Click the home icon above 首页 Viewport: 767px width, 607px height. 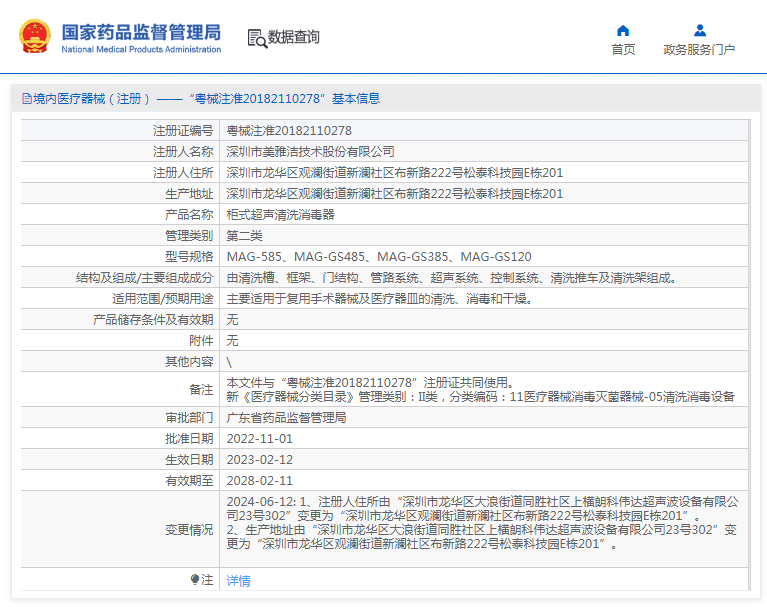[x=623, y=31]
